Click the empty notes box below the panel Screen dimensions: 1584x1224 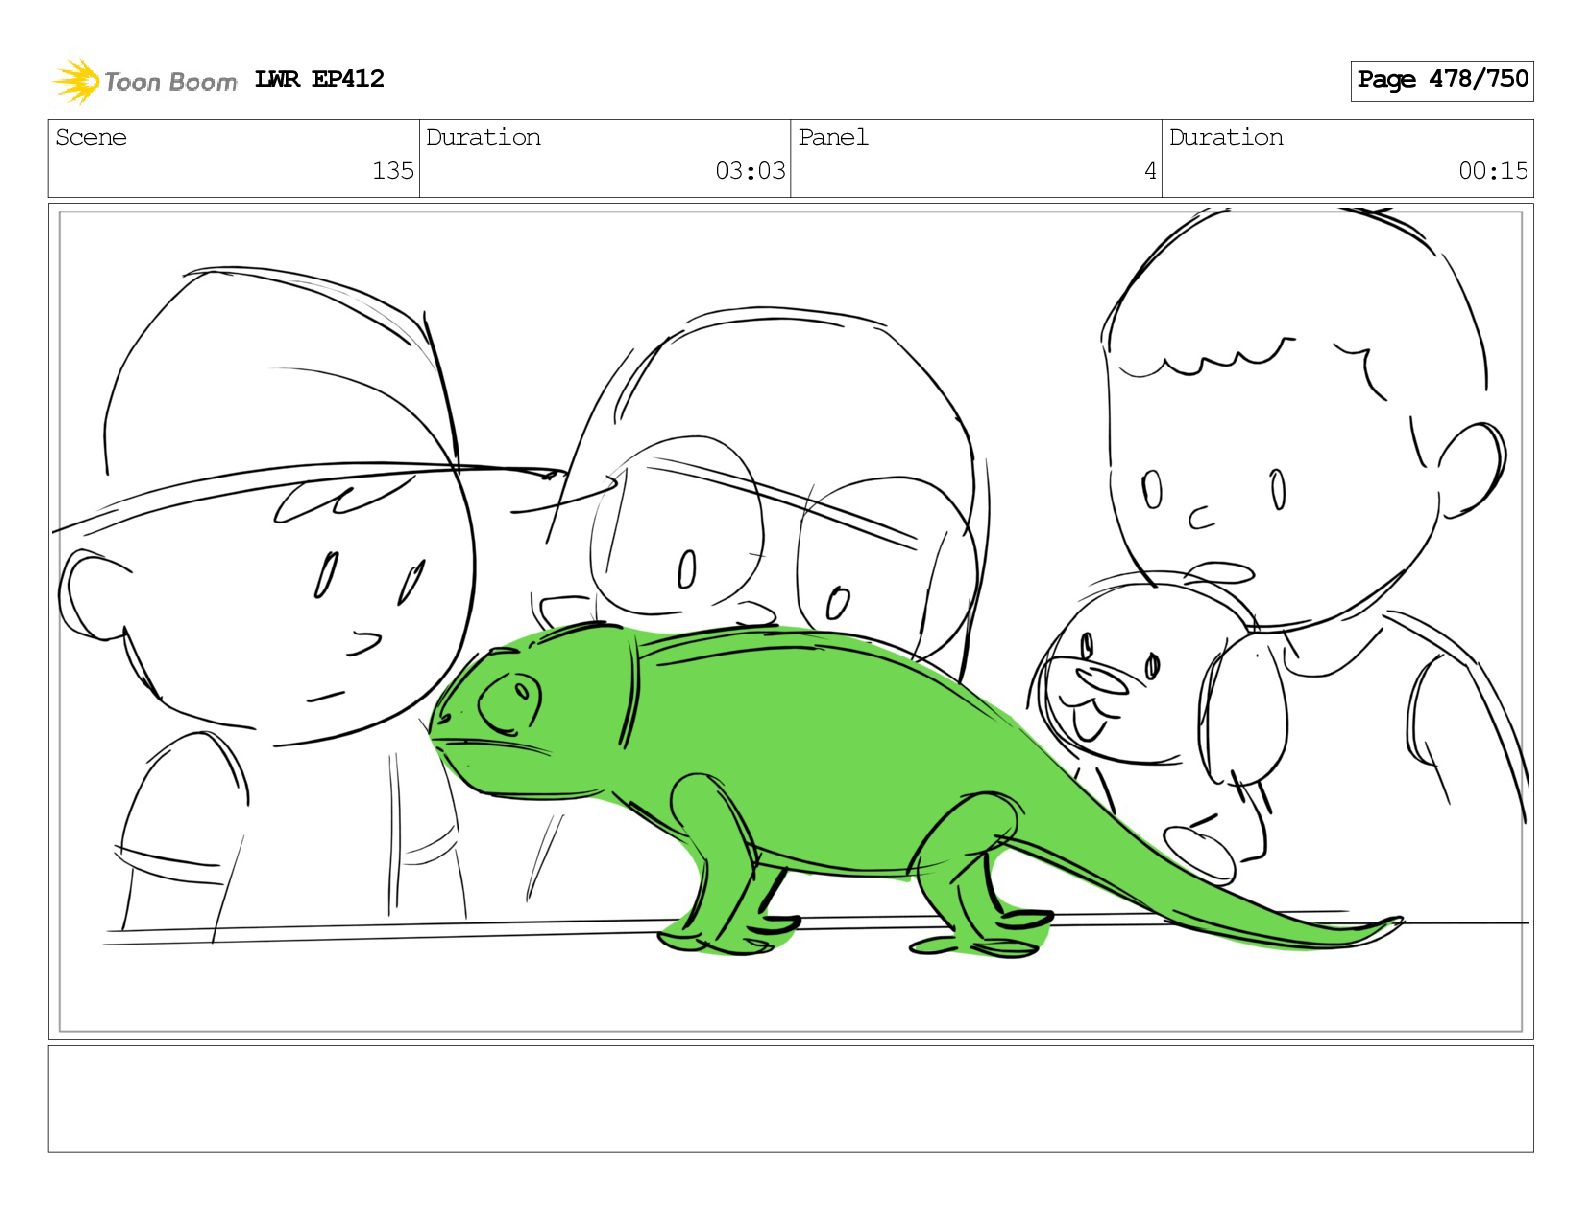pos(790,1099)
